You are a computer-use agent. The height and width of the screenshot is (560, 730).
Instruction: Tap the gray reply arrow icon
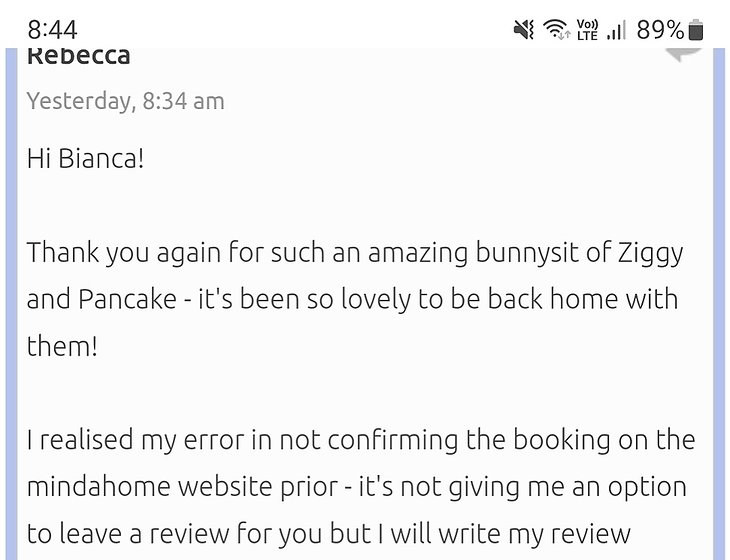click(x=684, y=53)
